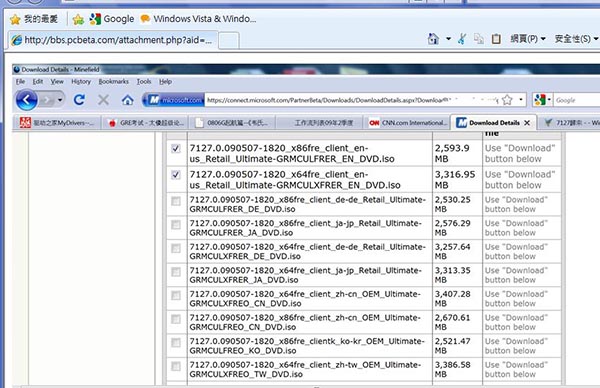The height and width of the screenshot is (388, 600).
Task: Check the x64fre zh-cn OEM Ultimate checkbox
Action: 176,295
